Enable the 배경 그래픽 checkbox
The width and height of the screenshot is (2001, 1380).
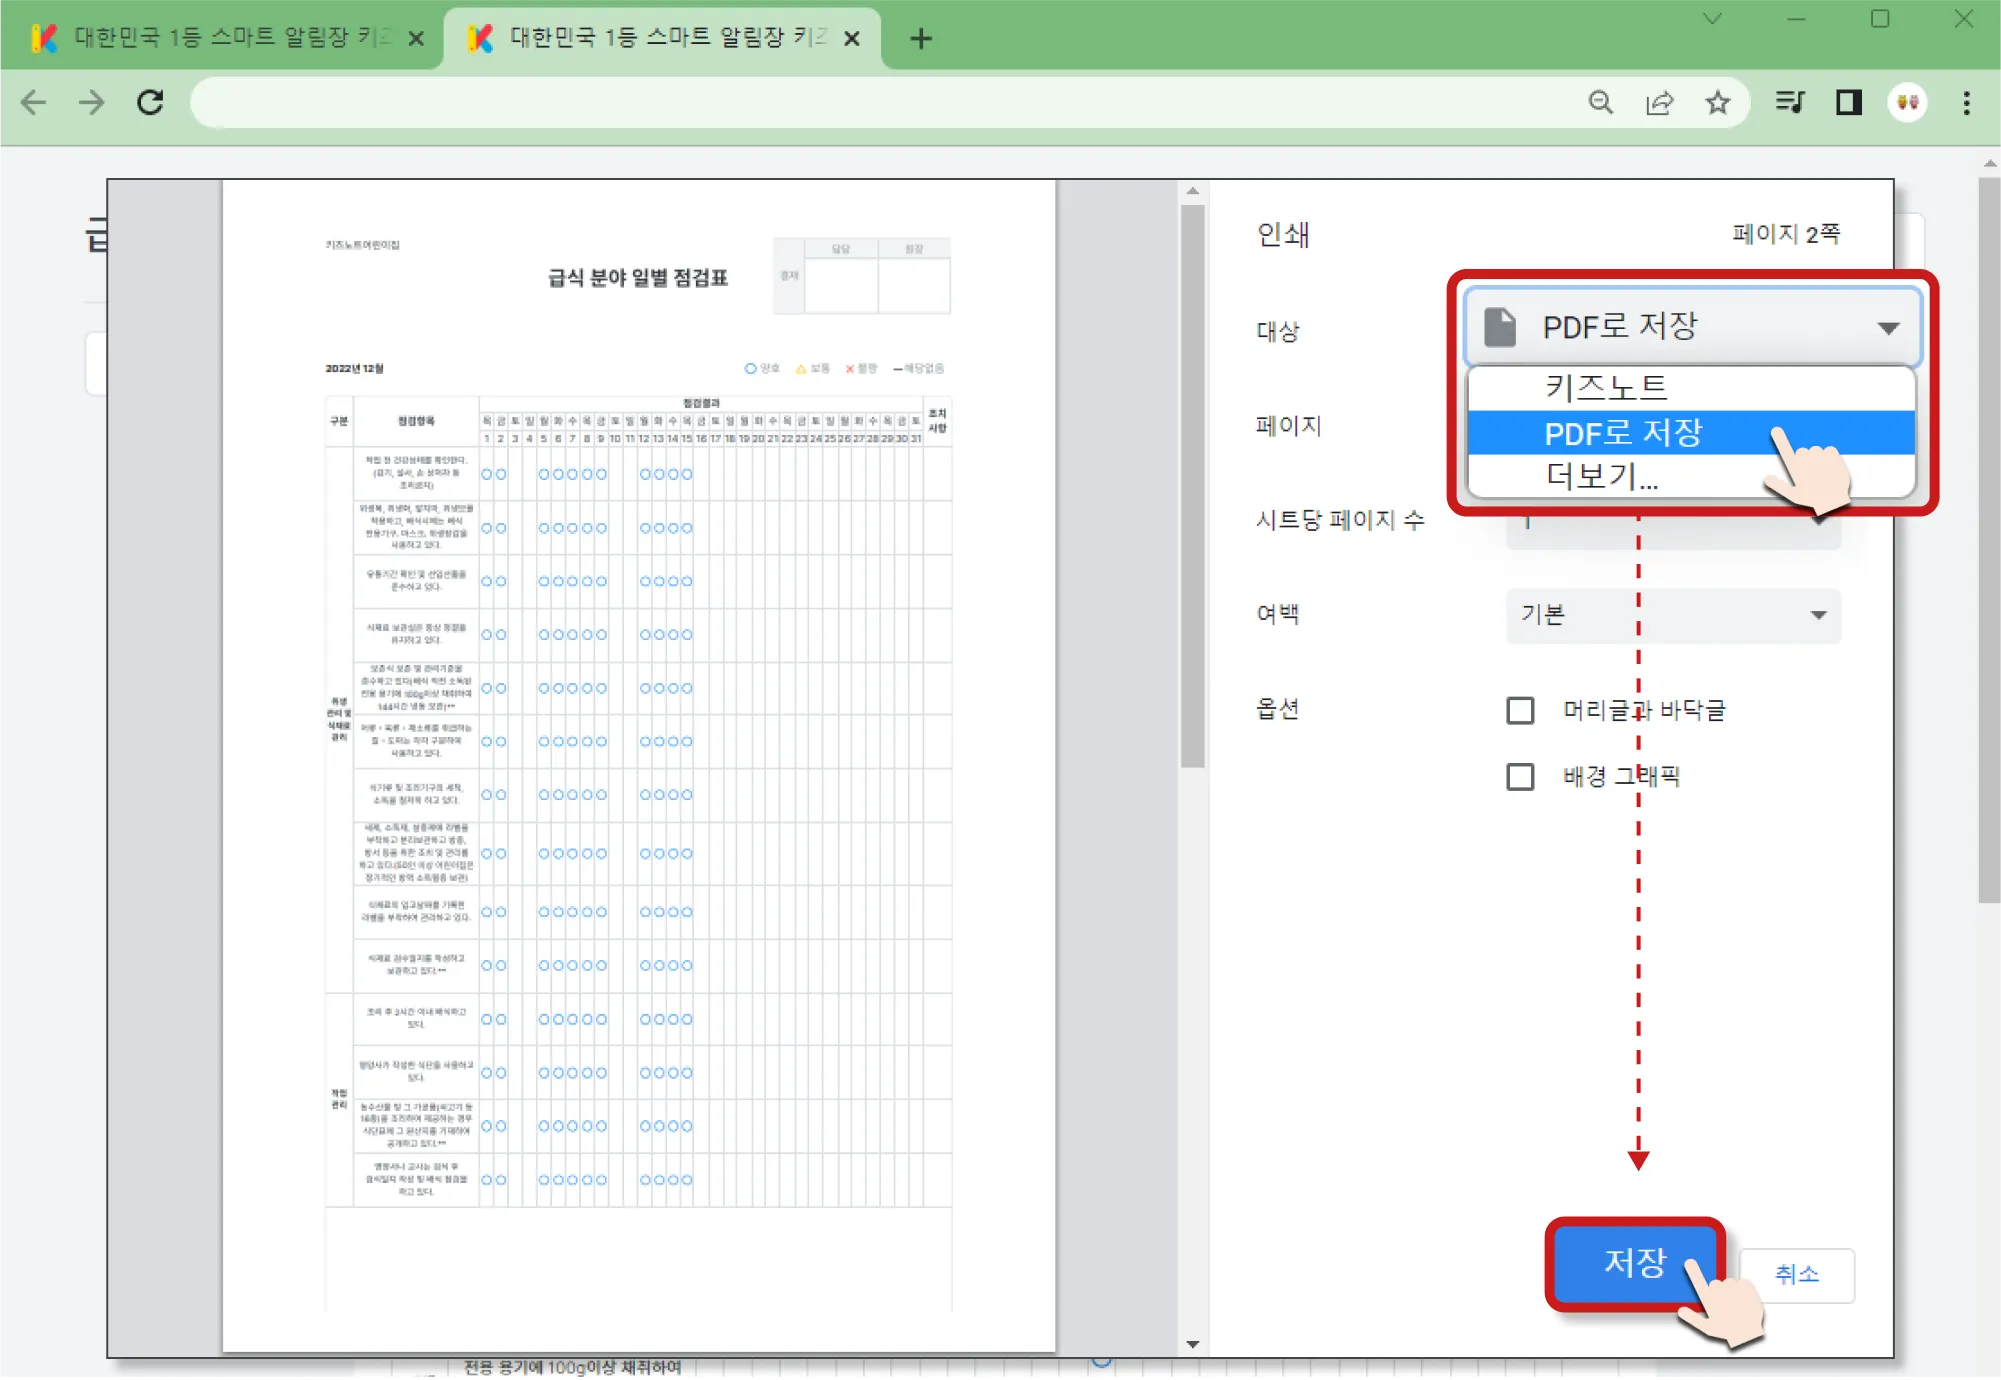1520,777
